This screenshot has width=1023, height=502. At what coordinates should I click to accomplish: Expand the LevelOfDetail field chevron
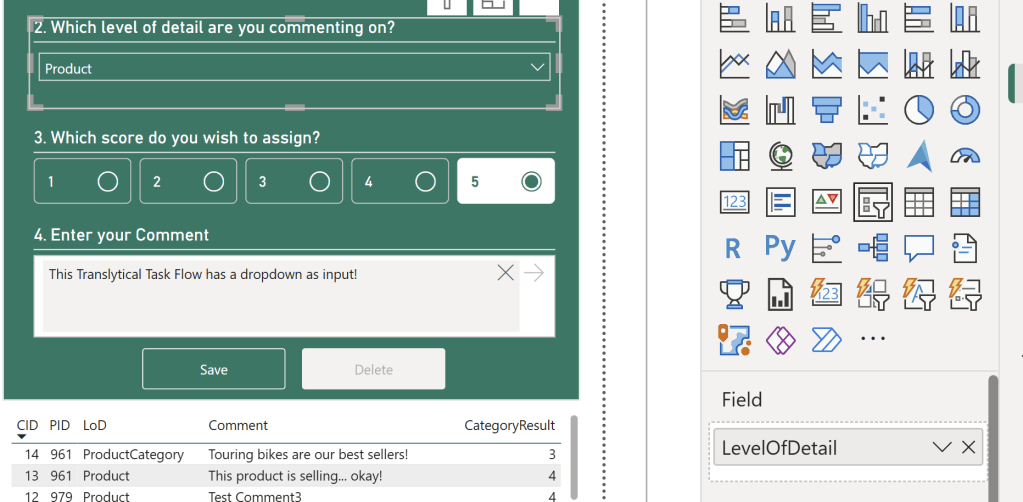pyautogui.click(x=940, y=447)
